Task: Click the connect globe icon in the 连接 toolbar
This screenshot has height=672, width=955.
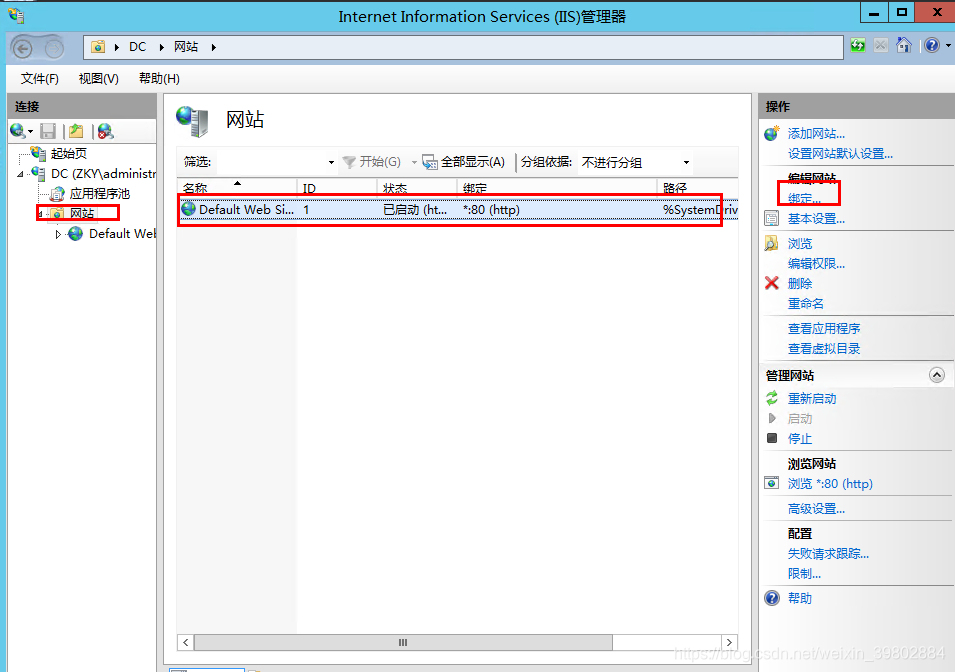Action: point(18,130)
